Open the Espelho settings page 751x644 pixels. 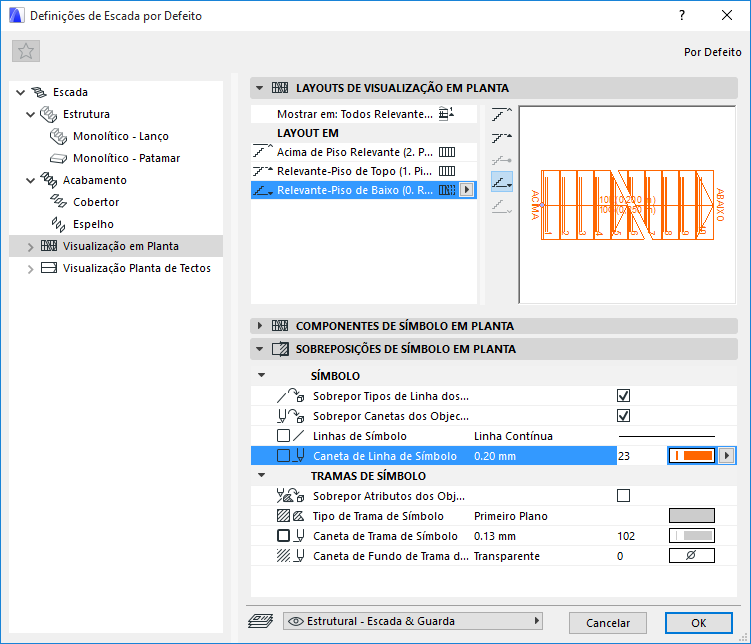93,224
